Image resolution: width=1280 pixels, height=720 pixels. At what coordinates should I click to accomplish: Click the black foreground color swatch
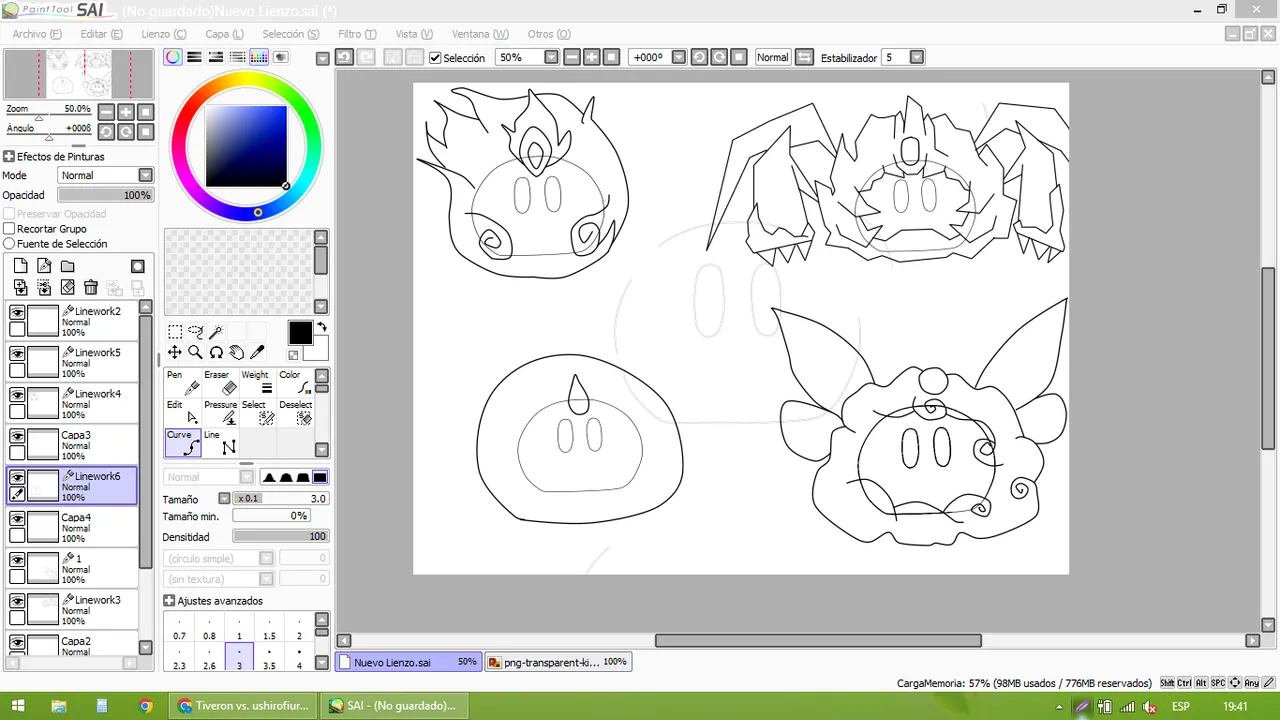click(x=300, y=333)
